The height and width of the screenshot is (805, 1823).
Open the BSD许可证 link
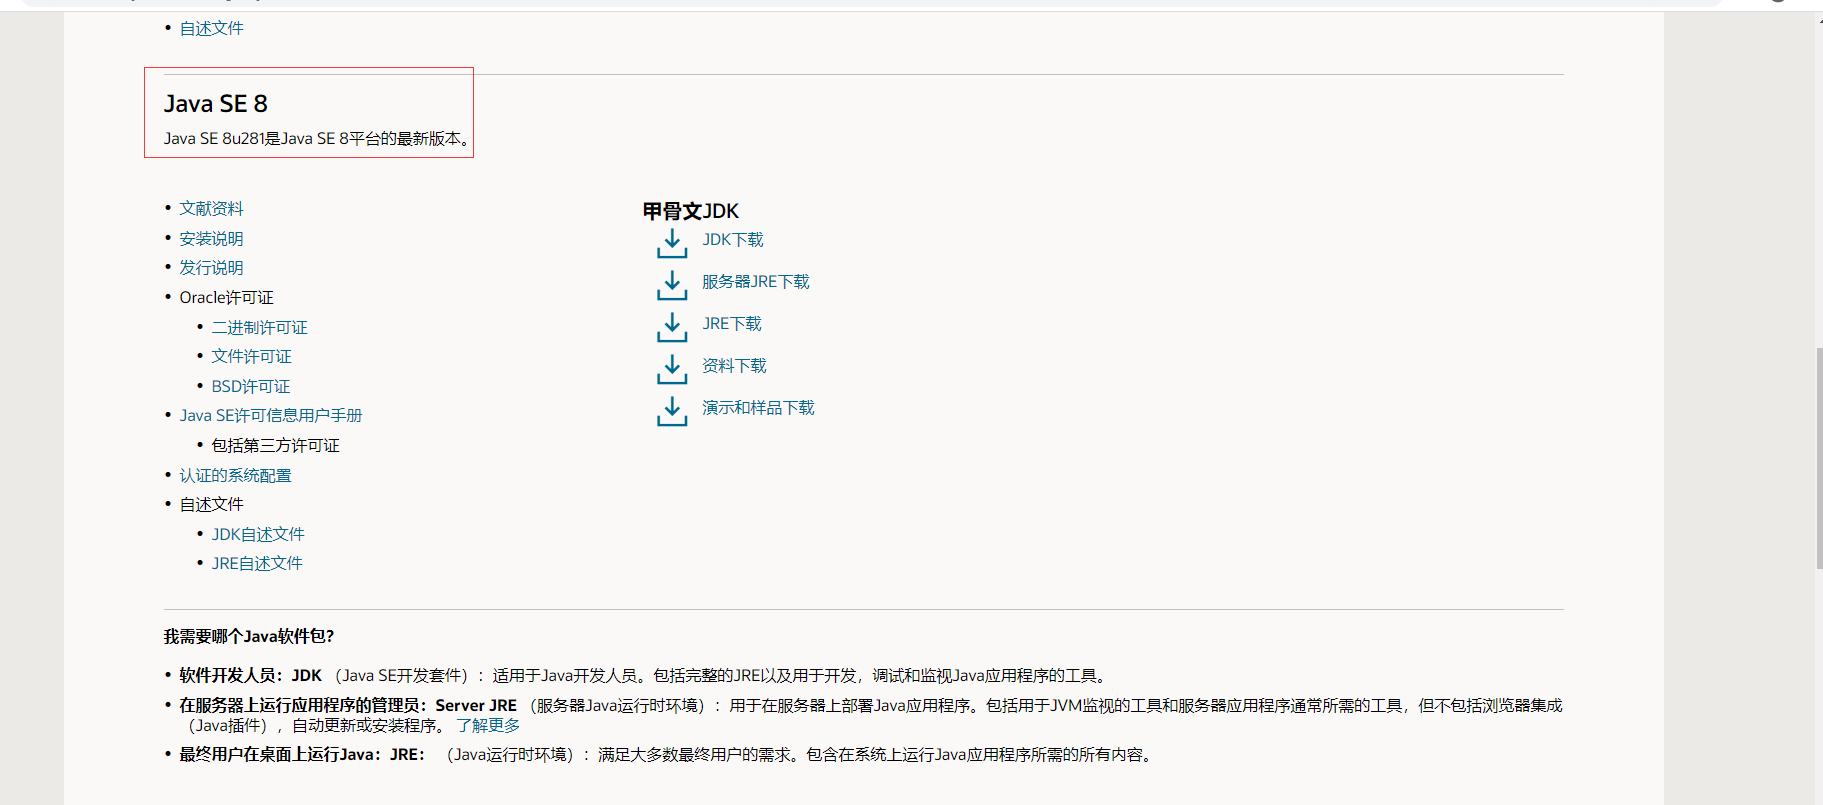[x=250, y=387]
